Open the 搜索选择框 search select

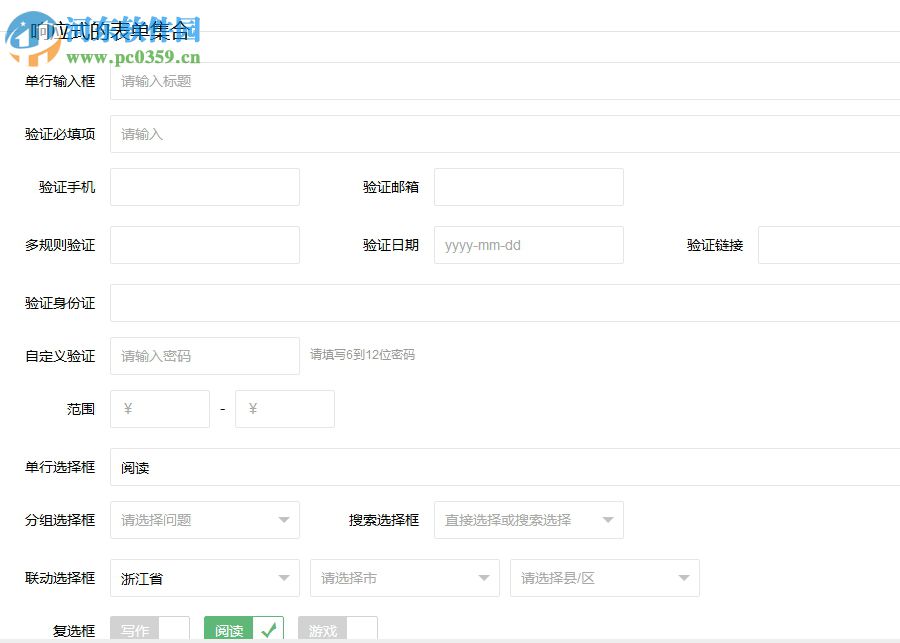529,520
